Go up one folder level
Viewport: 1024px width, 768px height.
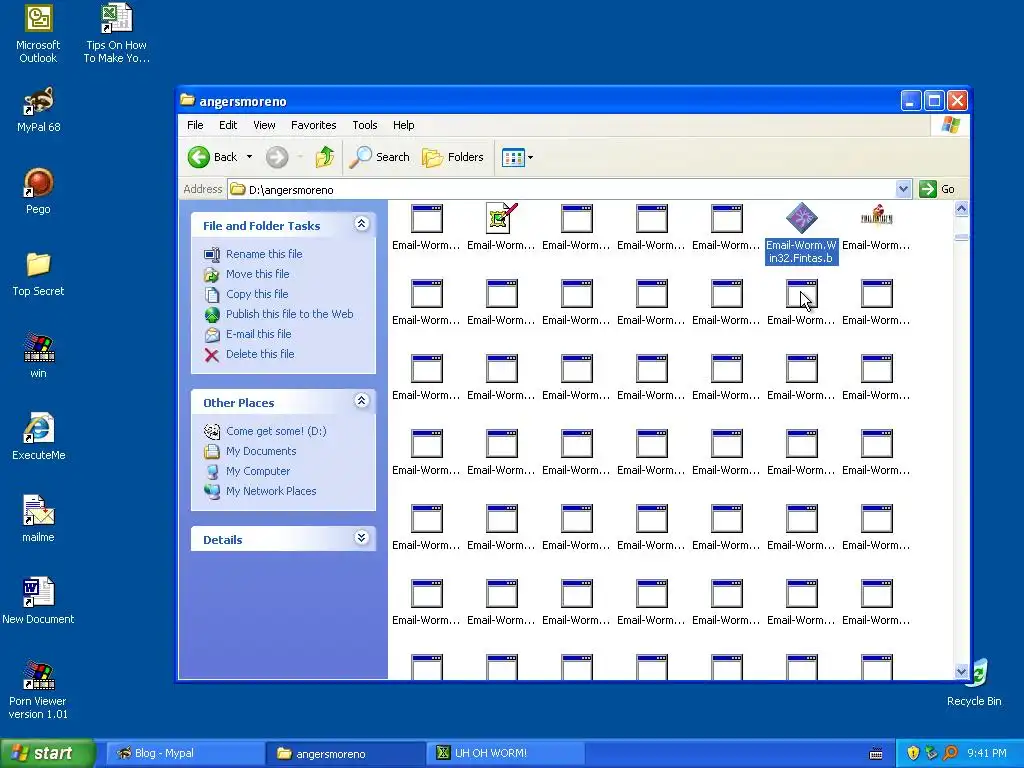click(x=325, y=157)
